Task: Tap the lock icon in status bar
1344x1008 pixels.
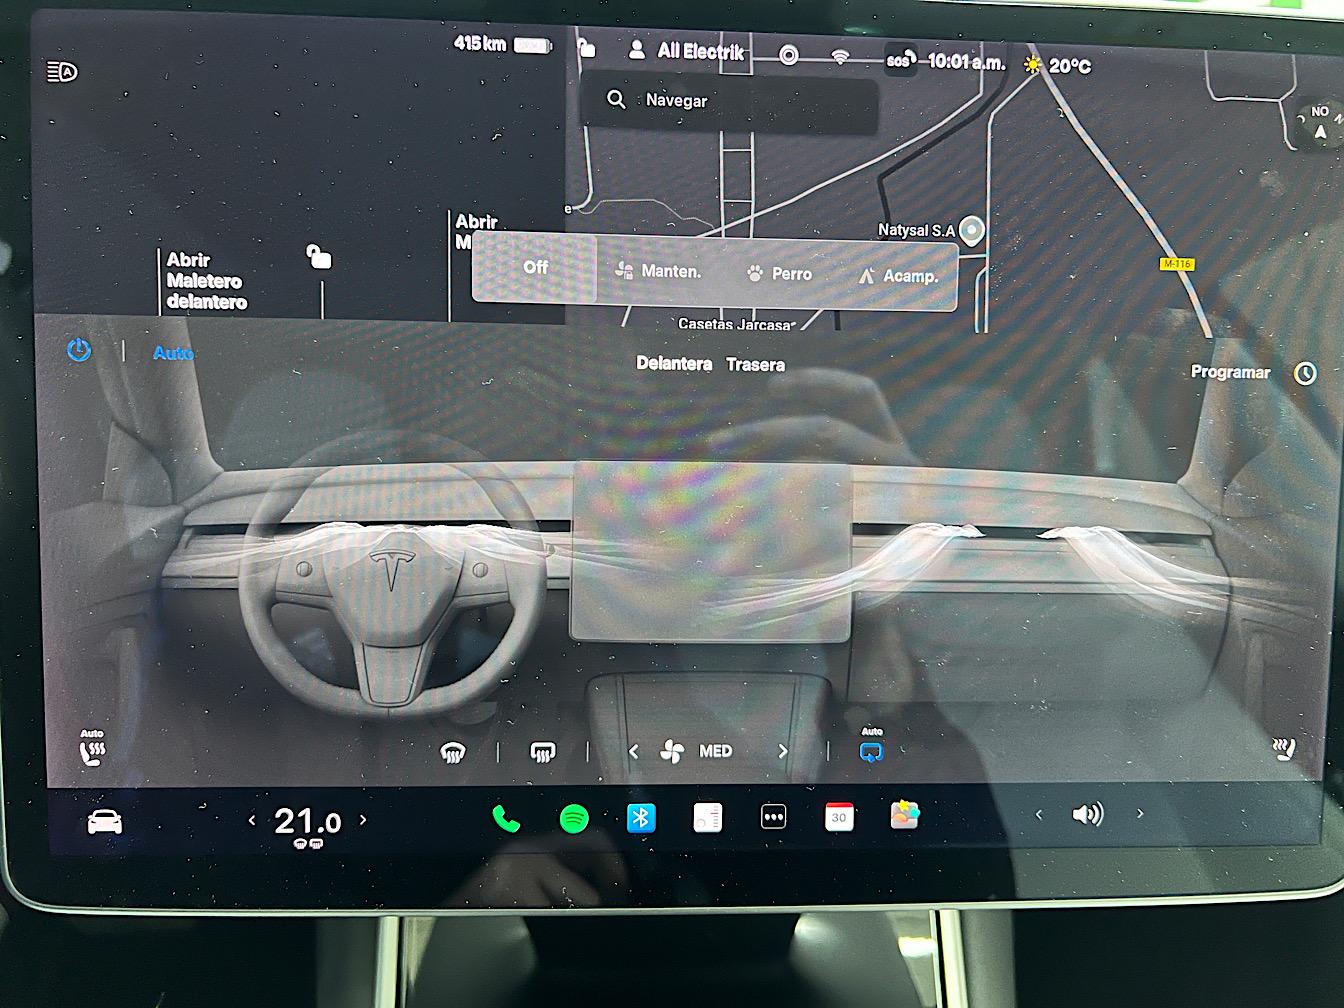Action: pyautogui.click(x=587, y=47)
